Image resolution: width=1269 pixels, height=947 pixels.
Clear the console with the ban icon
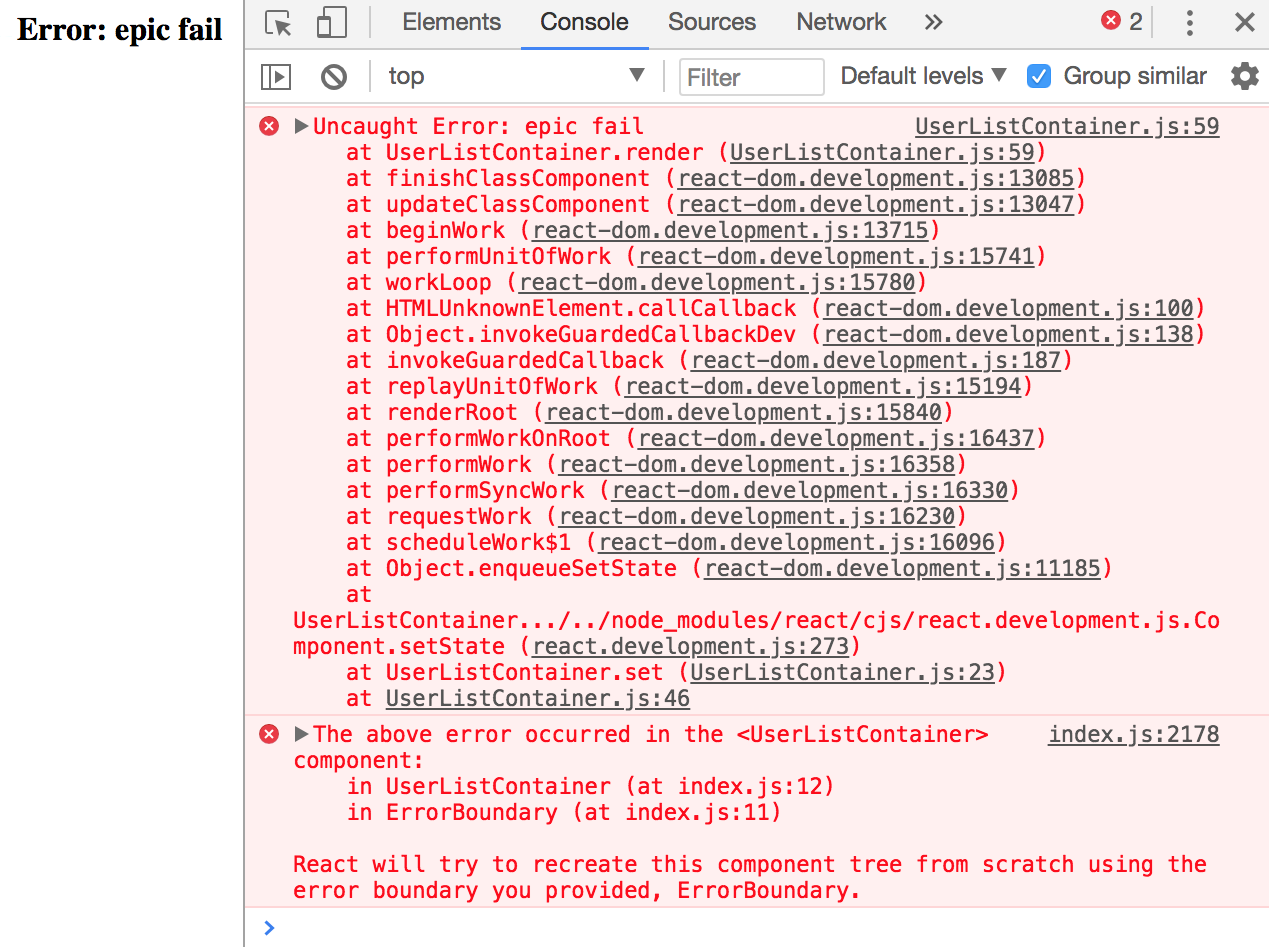point(334,76)
